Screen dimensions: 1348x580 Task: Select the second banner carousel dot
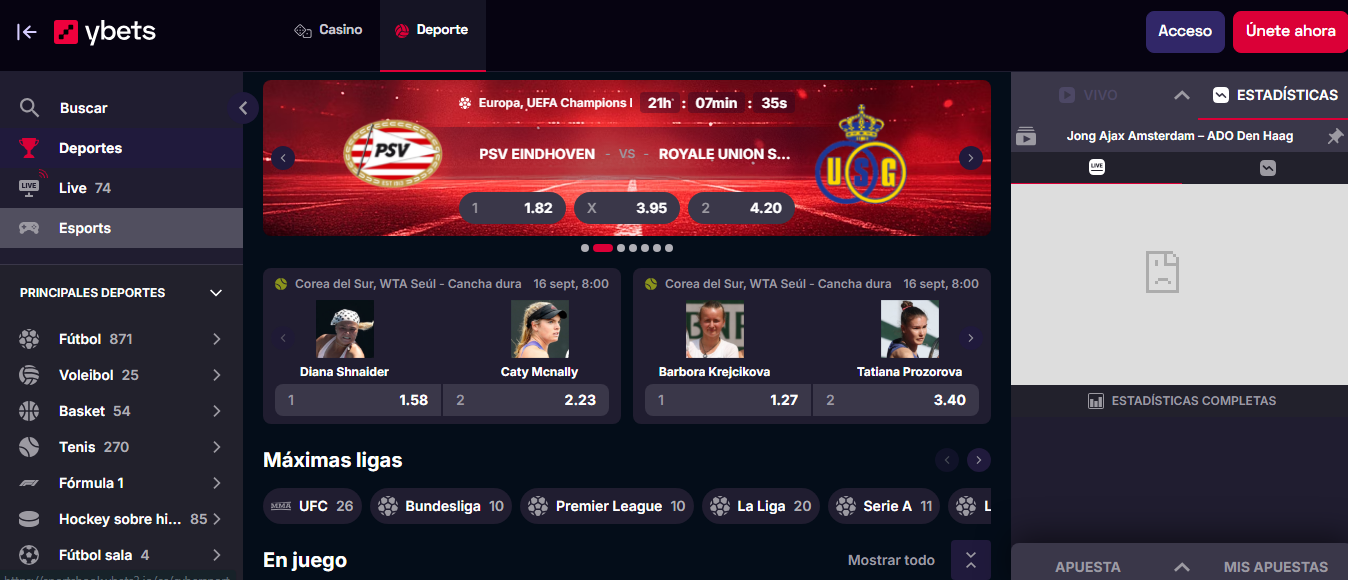point(603,248)
